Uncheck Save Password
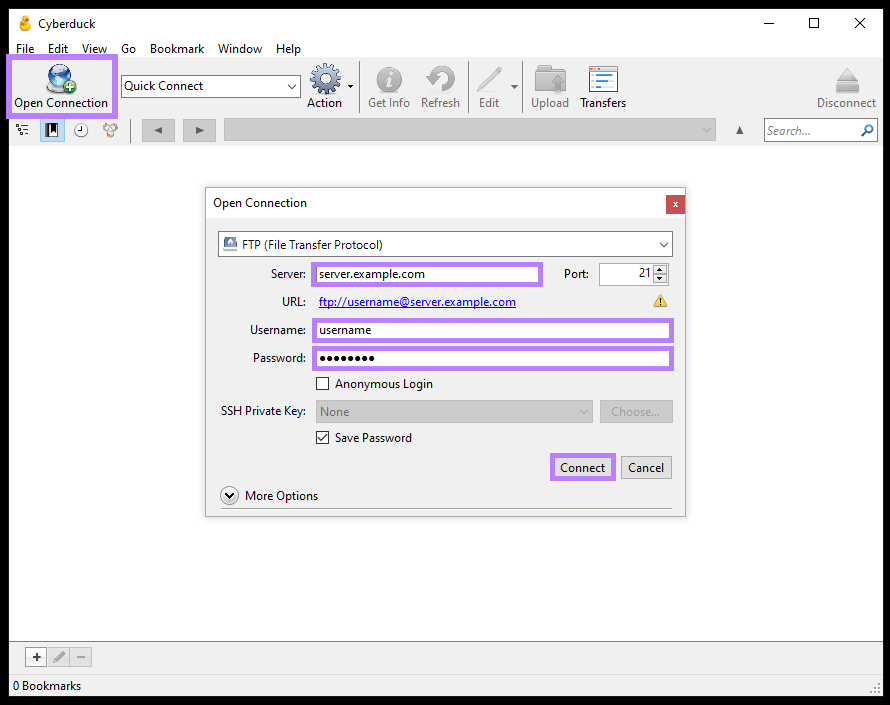The height and width of the screenshot is (705, 890). point(322,437)
